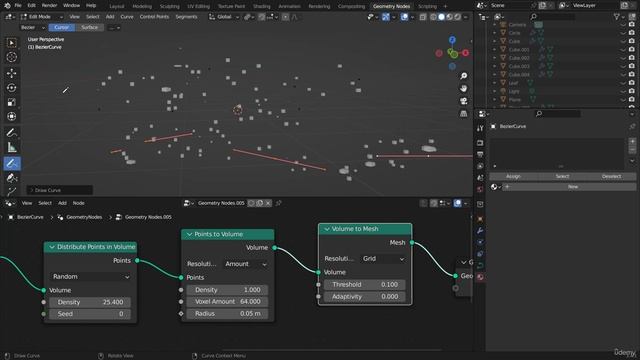
Task: Click the viewport zoom magnifier icon
Action: click(x=464, y=76)
